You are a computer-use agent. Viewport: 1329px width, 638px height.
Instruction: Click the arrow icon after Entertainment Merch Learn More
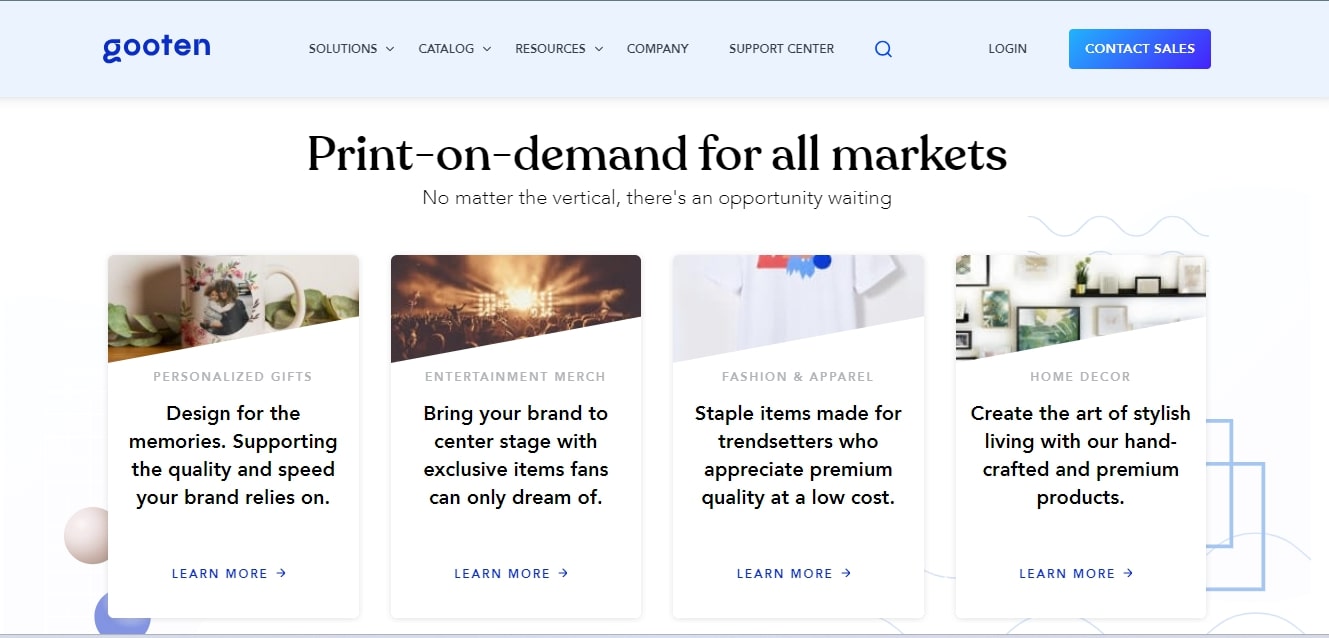click(563, 573)
